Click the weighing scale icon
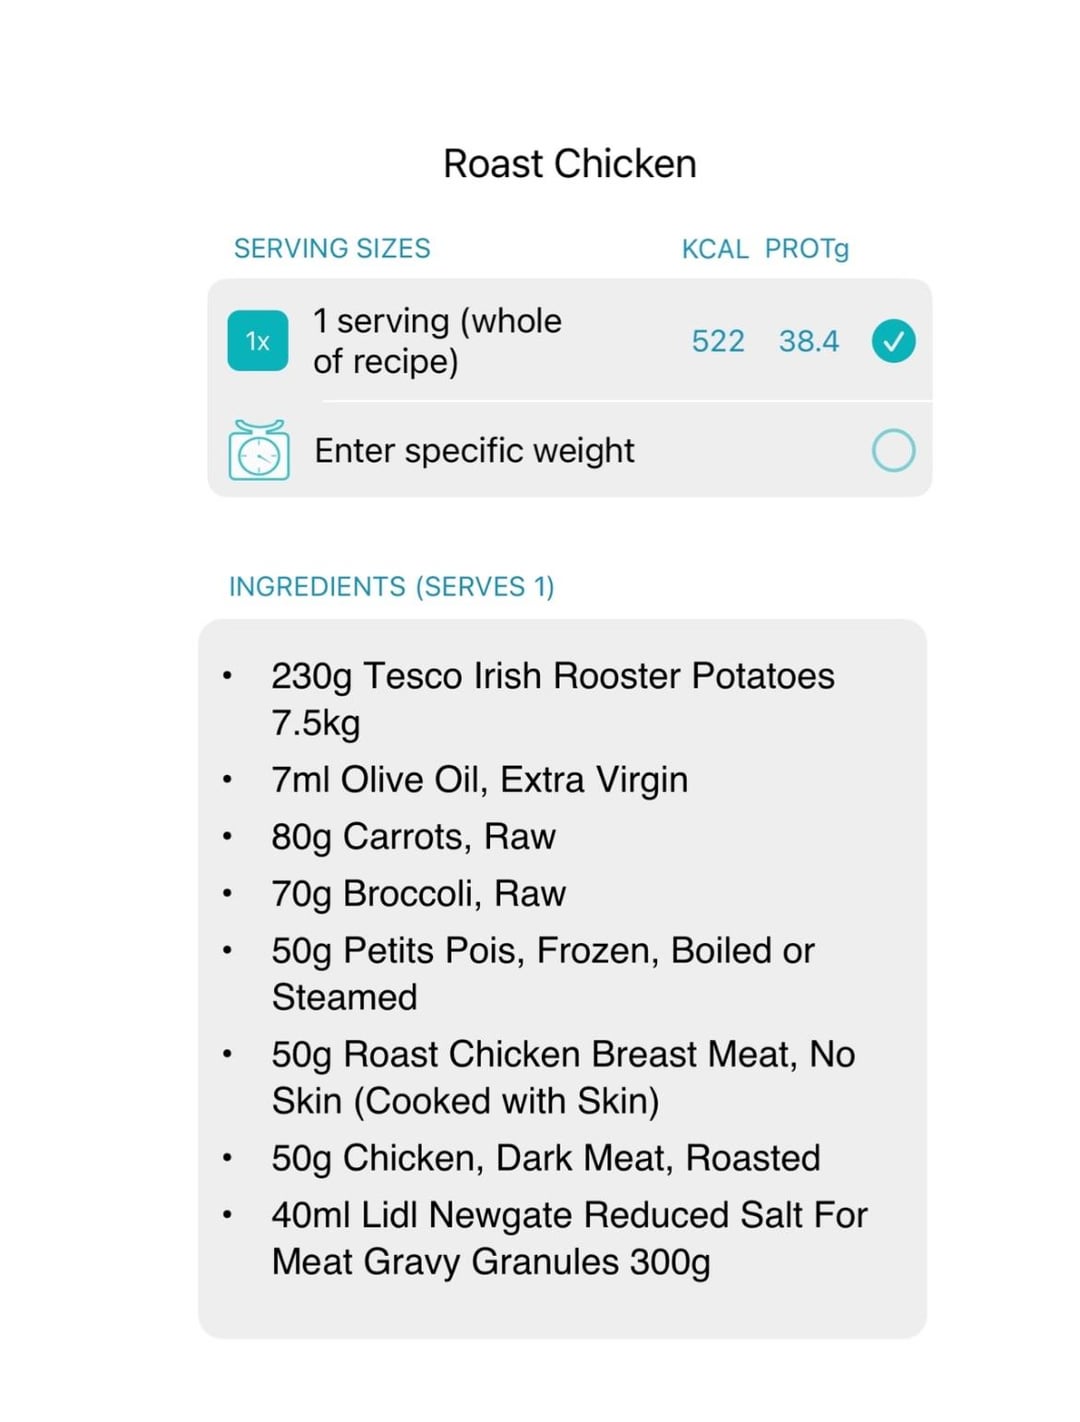This screenshot has width=1080, height=1422. [x=259, y=450]
